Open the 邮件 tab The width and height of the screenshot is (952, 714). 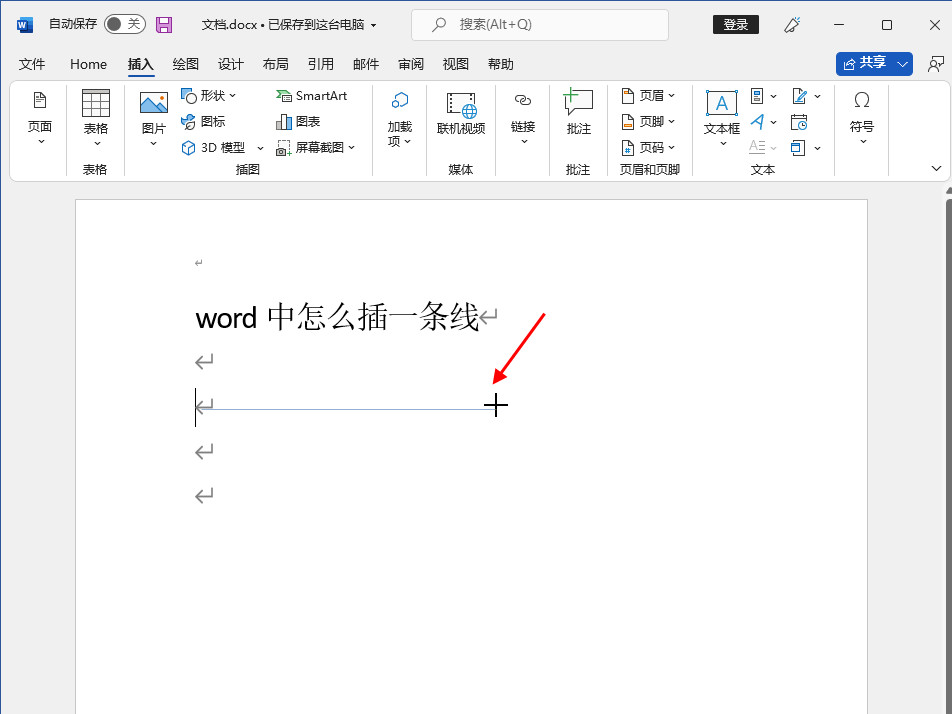point(366,64)
